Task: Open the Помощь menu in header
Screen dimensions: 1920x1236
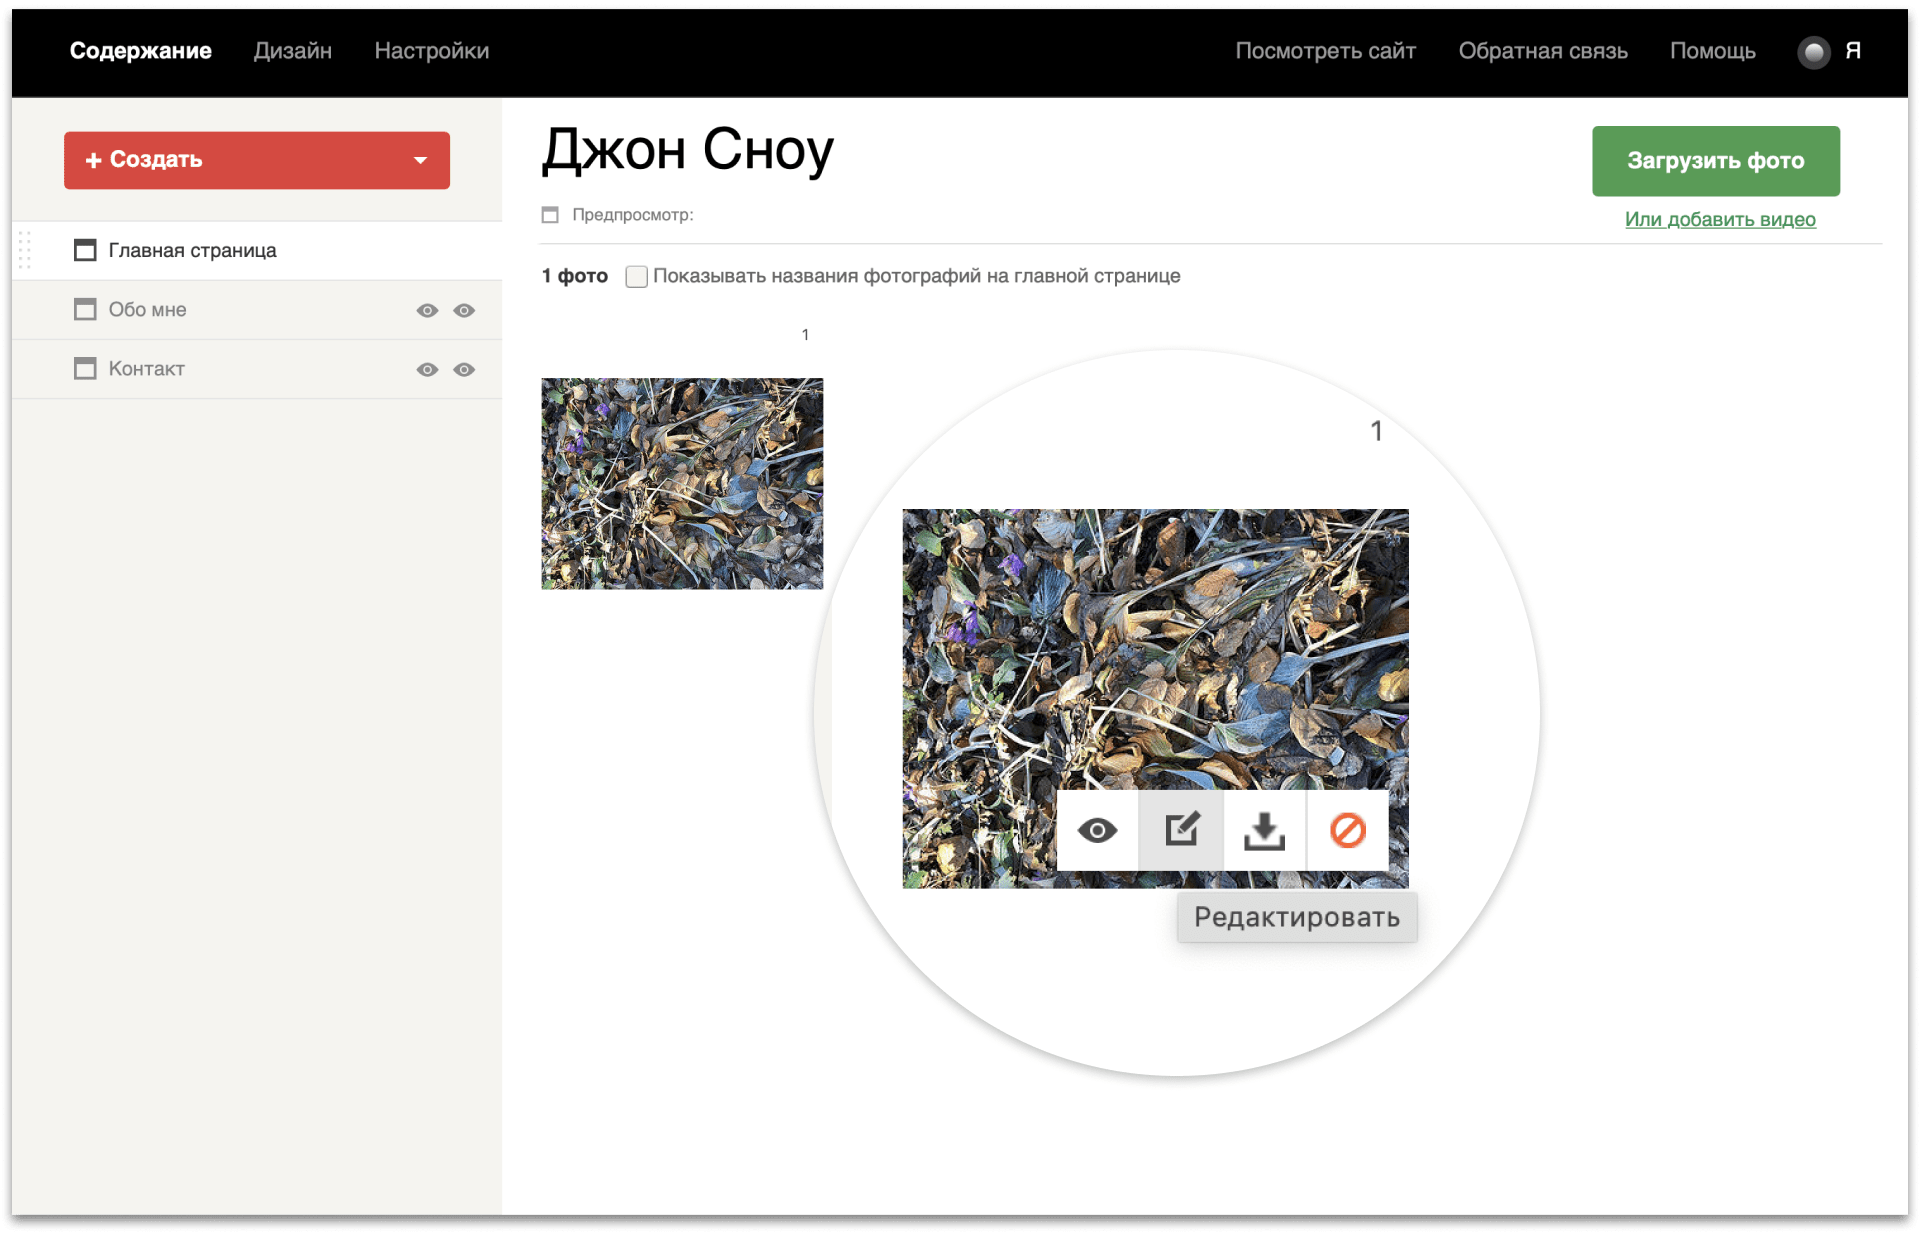Action: tap(1712, 51)
